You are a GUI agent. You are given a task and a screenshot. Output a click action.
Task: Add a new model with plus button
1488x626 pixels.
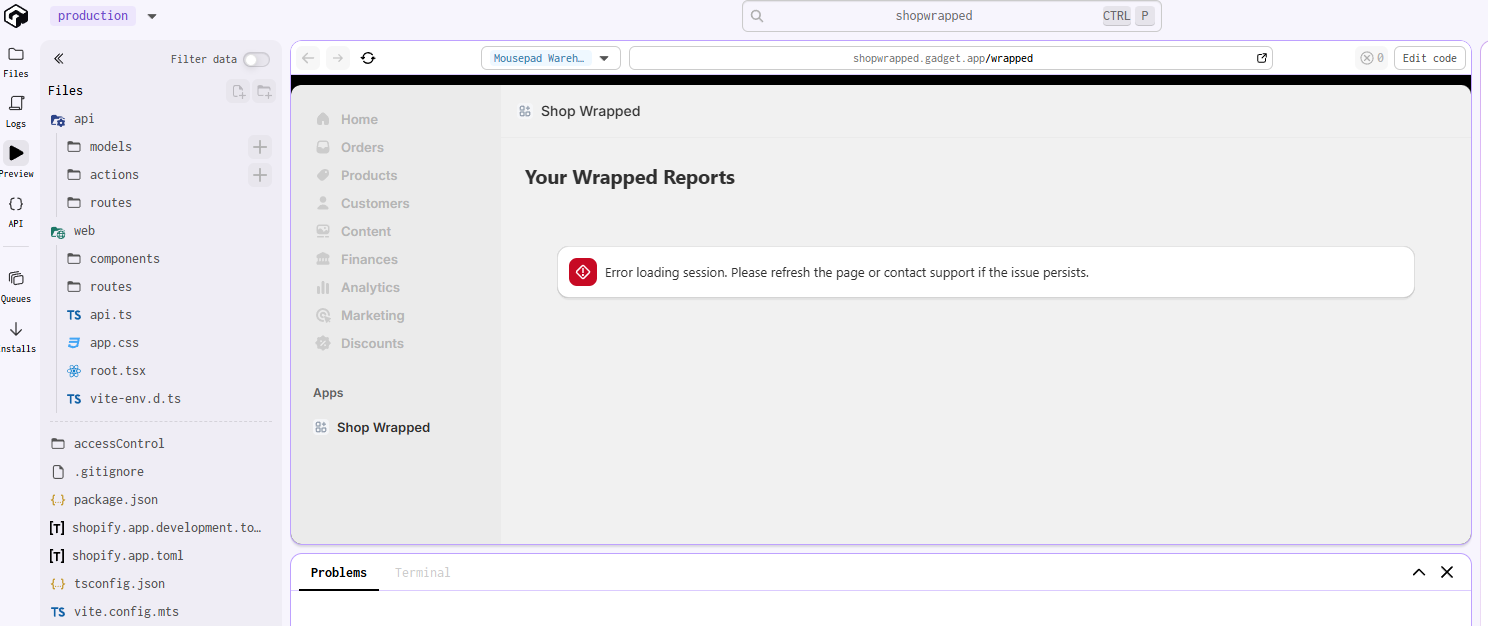pyautogui.click(x=260, y=147)
